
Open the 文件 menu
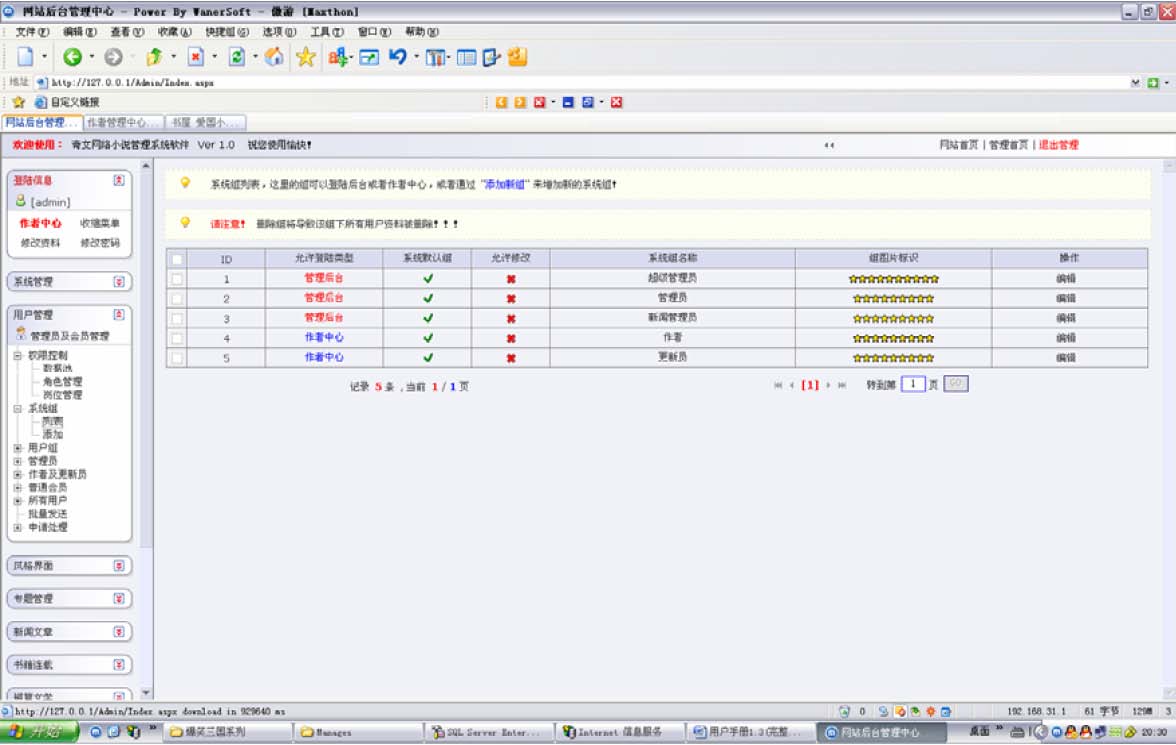[x=32, y=32]
